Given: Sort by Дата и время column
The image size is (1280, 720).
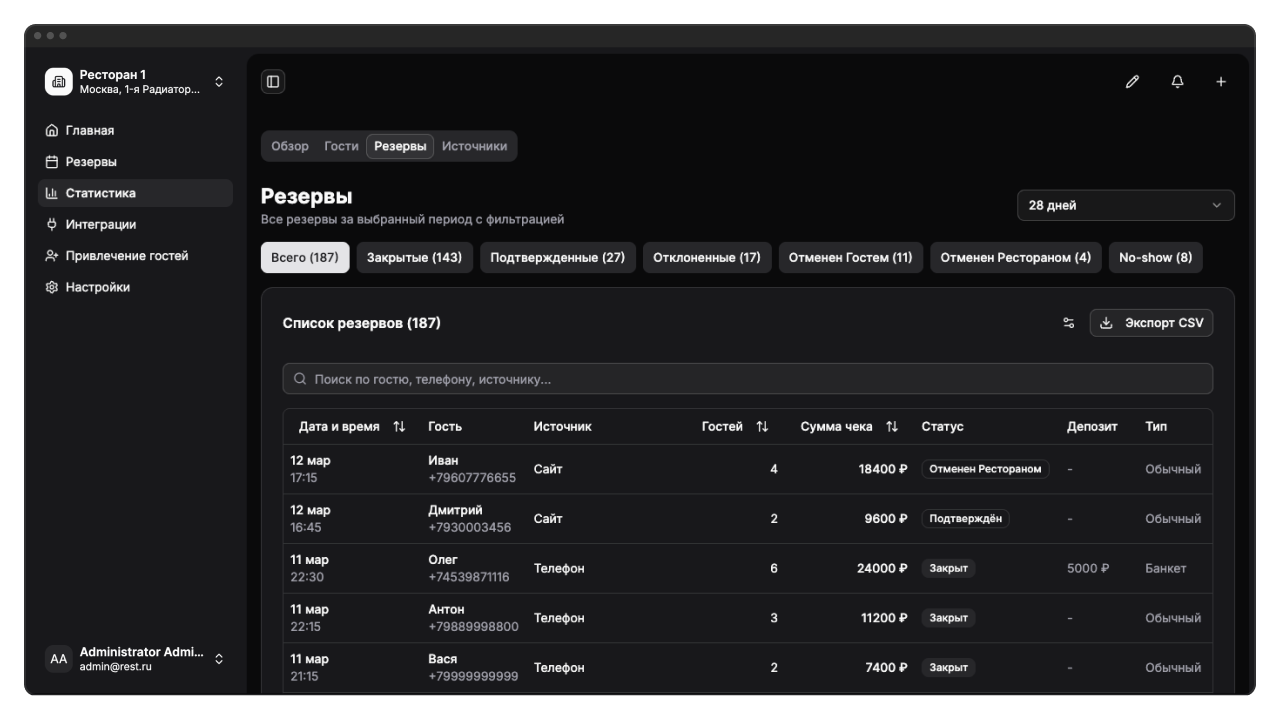Looking at the screenshot, I should coord(399,427).
